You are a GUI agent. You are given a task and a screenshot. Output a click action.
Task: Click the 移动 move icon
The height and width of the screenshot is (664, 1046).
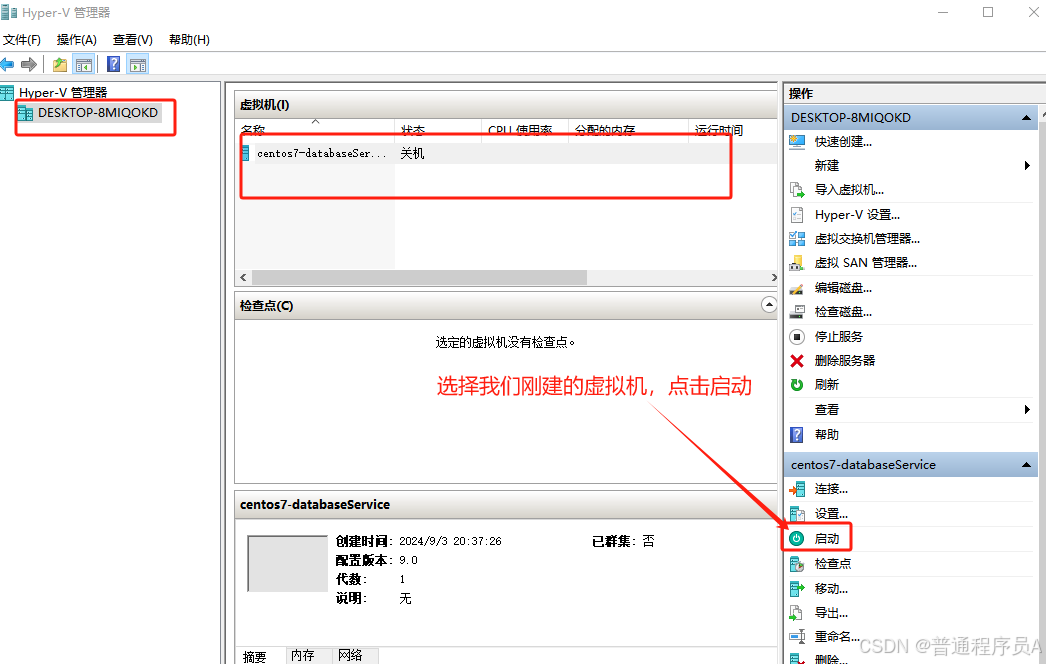(797, 589)
